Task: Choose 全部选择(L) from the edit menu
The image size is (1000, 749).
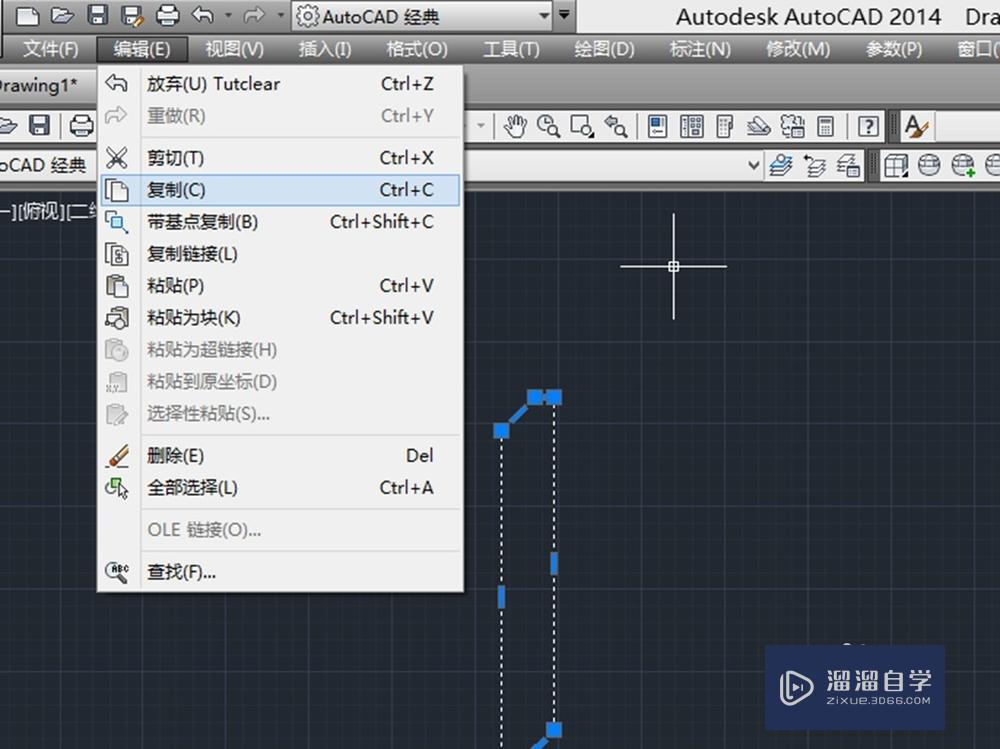Action: click(x=280, y=488)
